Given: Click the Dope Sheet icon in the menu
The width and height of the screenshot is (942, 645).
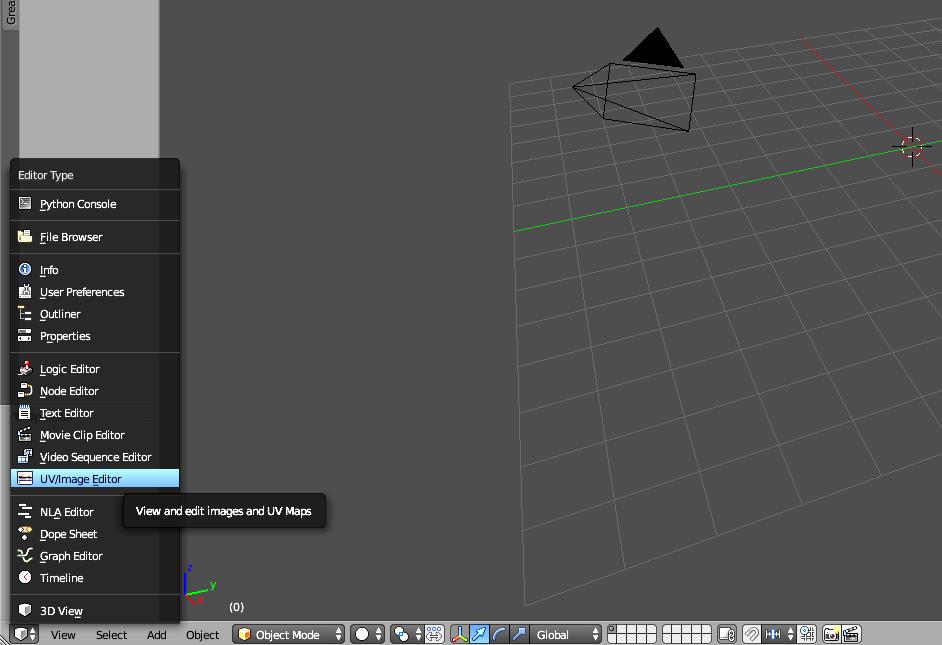Looking at the screenshot, I should (x=25, y=533).
